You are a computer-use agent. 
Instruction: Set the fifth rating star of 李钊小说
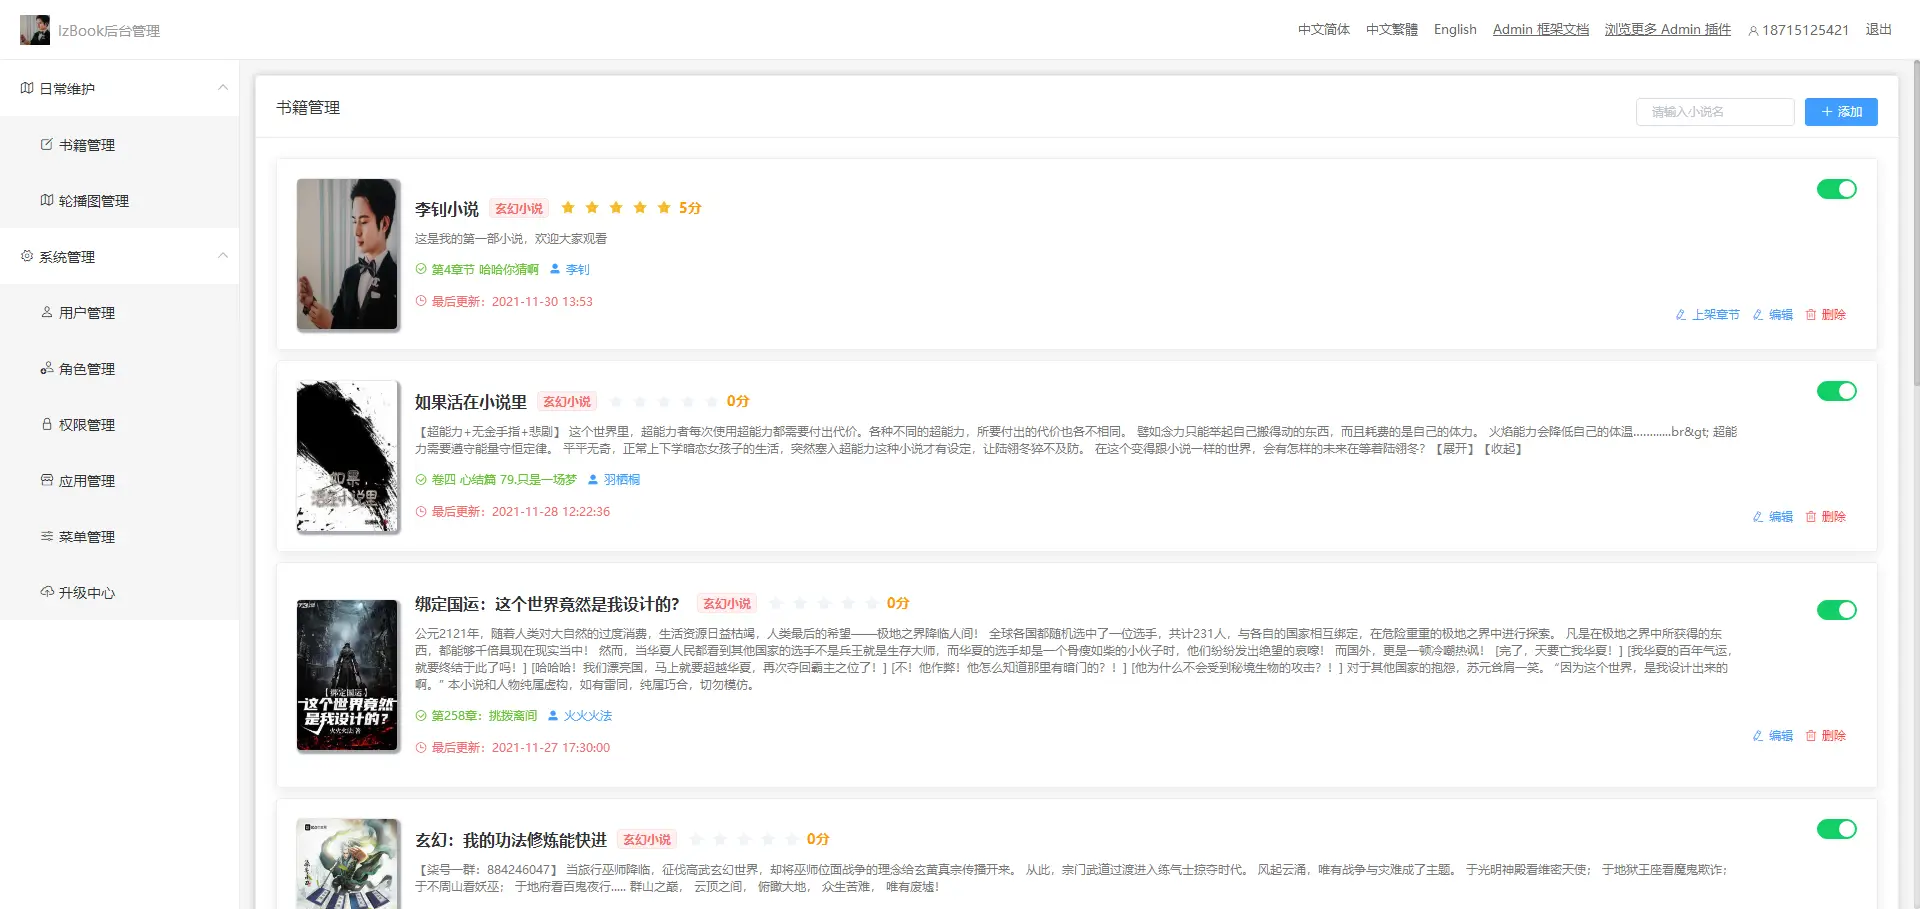664,208
